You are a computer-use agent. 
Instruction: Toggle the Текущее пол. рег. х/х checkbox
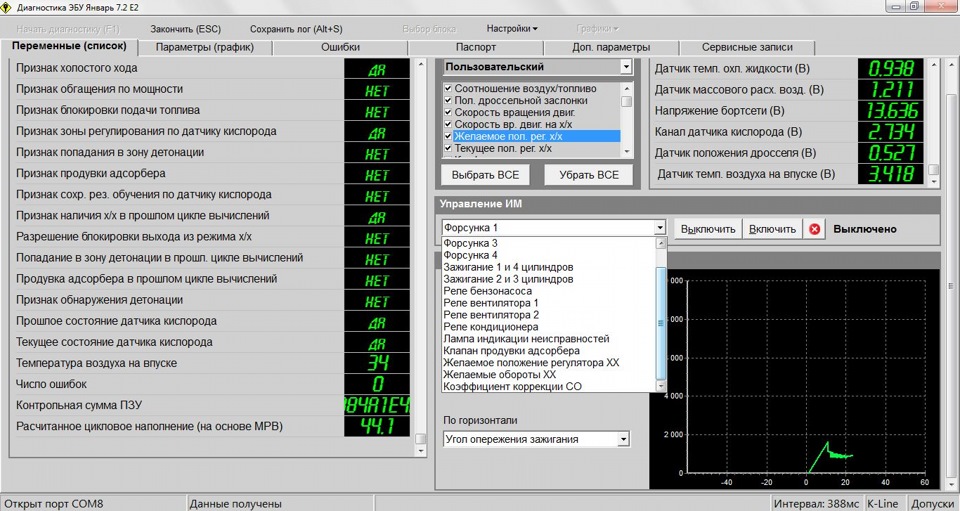448,148
